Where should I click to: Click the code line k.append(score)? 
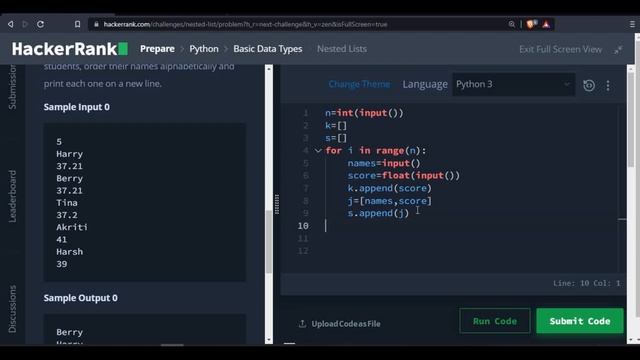tap(389, 188)
